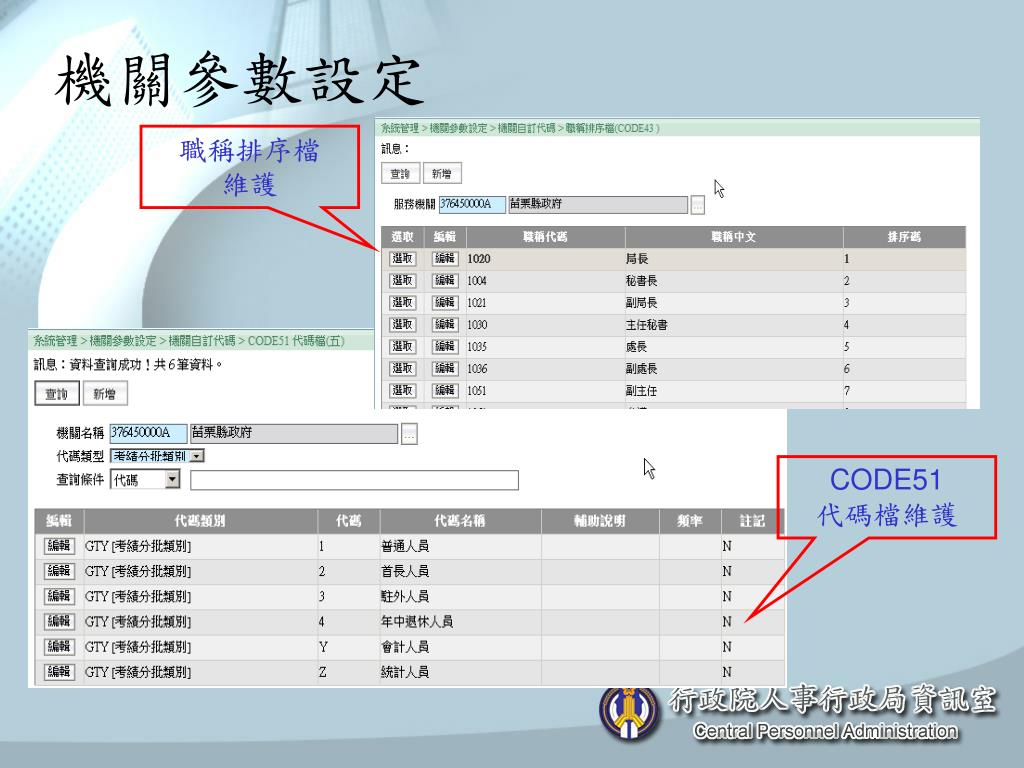Click the cell 統計人員
The image size is (1024, 768).
point(405,672)
